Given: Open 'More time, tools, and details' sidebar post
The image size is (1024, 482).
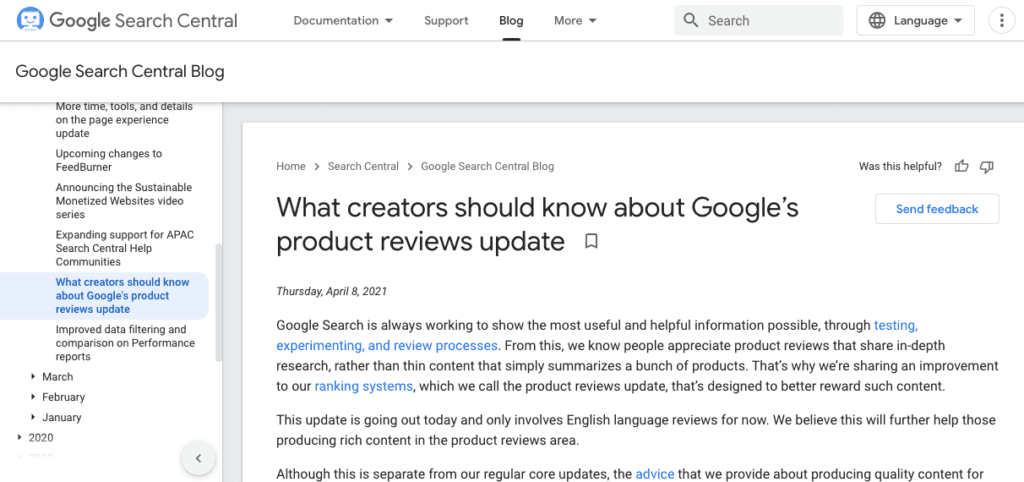Looking at the screenshot, I should 124,120.
